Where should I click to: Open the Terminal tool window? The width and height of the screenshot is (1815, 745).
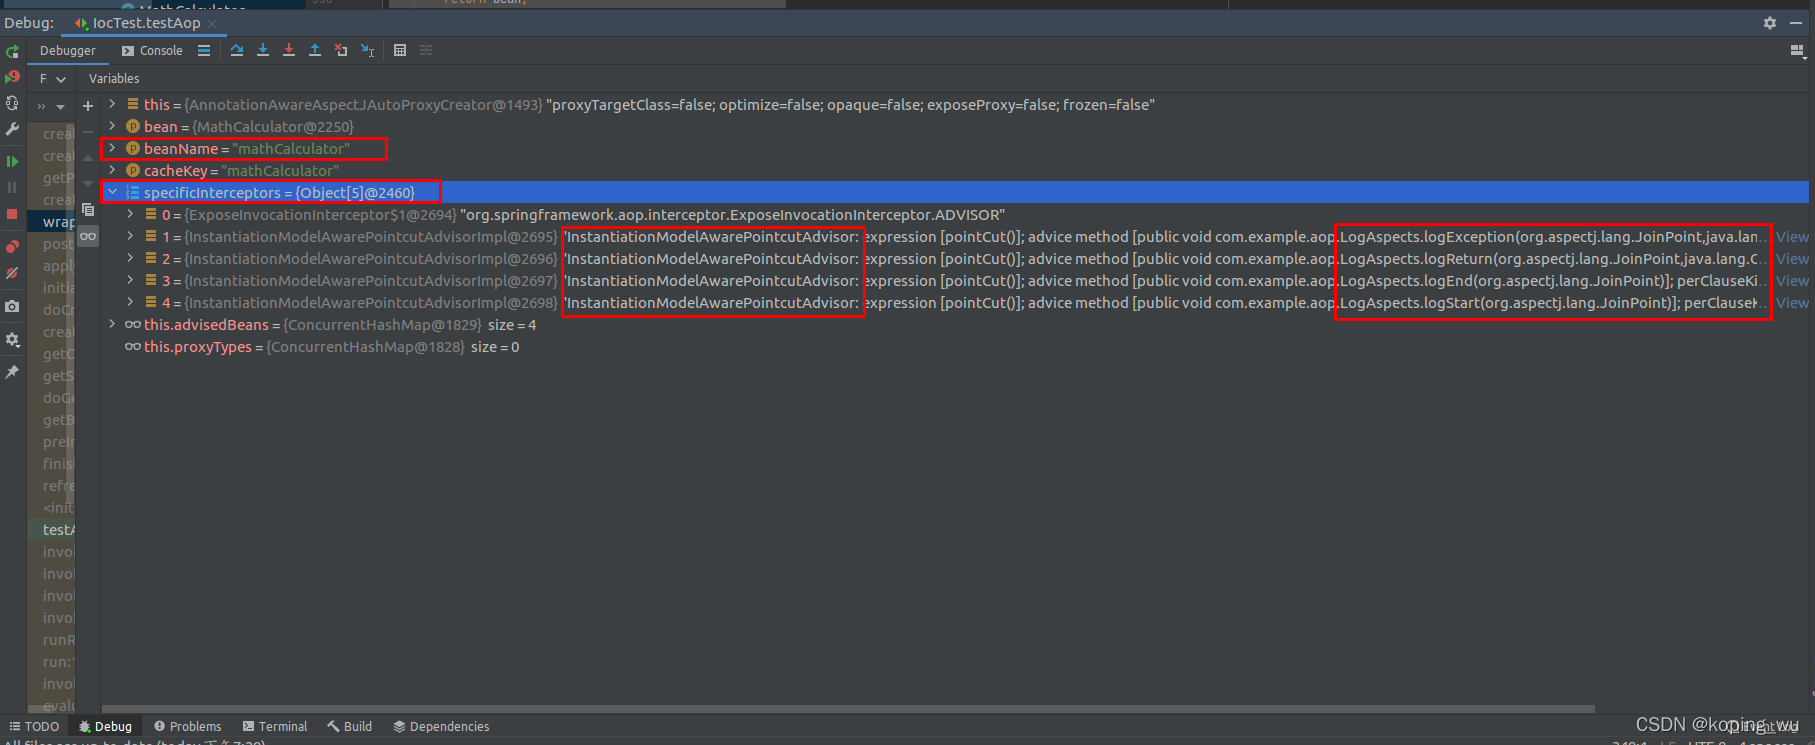275,726
